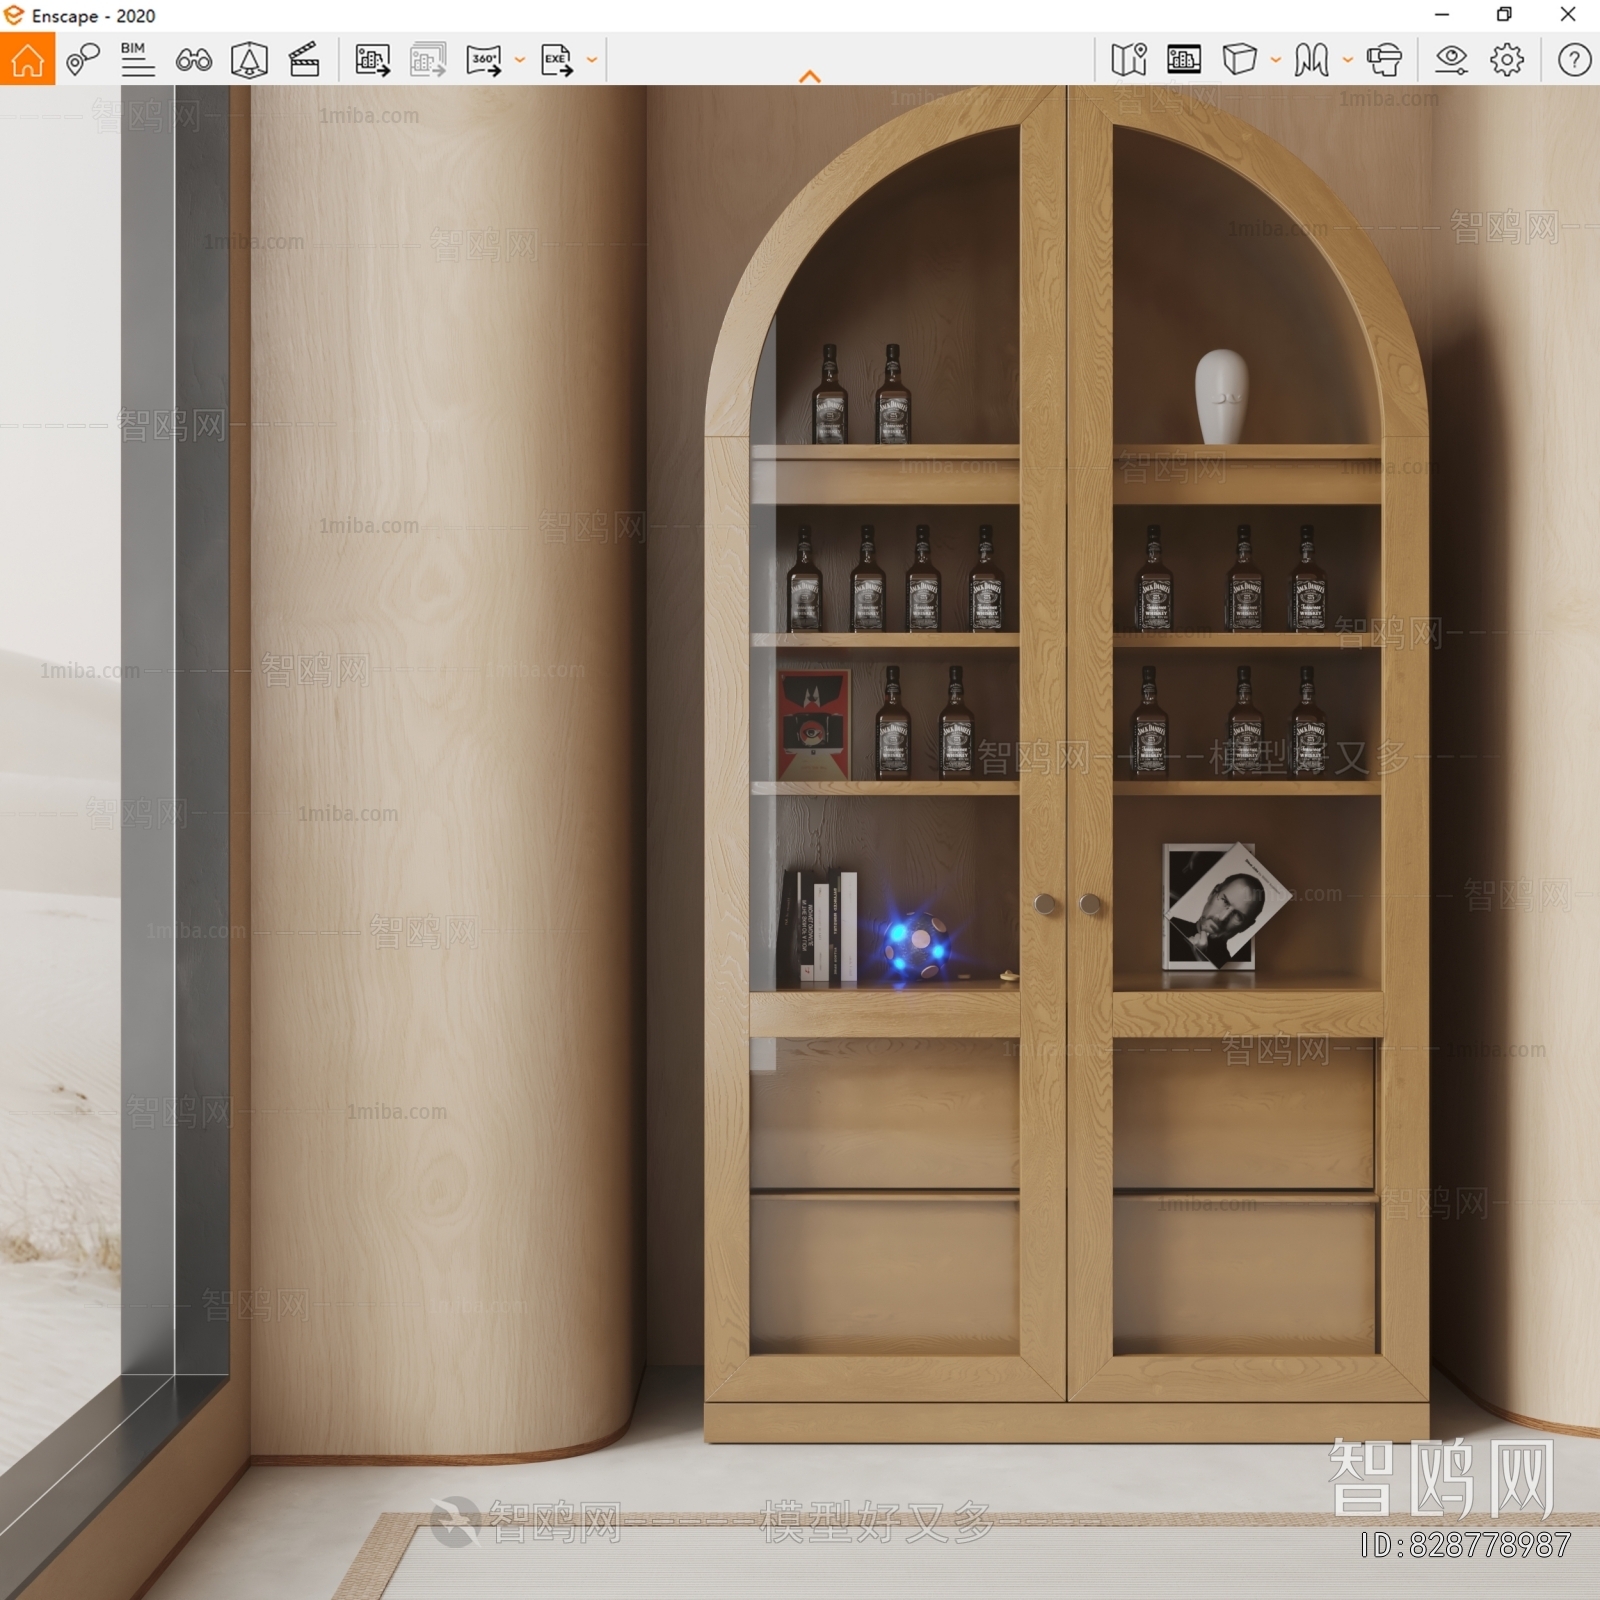This screenshot has width=1600, height=1600.
Task: Open help question mark icon
Action: pyautogui.click(x=1574, y=60)
